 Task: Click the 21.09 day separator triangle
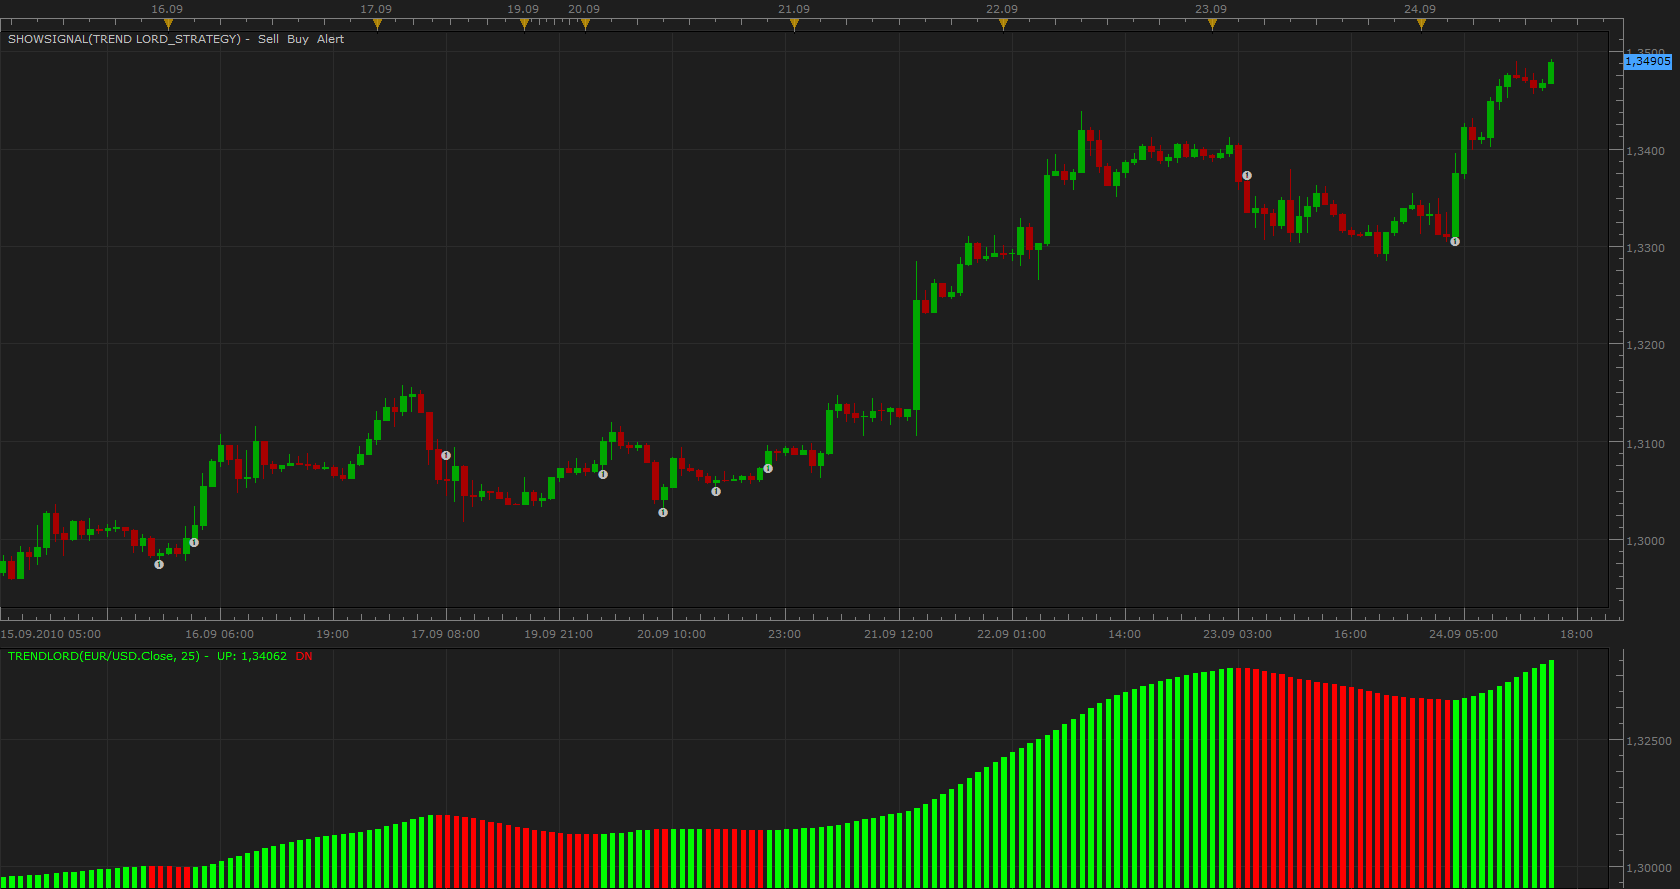(x=794, y=24)
